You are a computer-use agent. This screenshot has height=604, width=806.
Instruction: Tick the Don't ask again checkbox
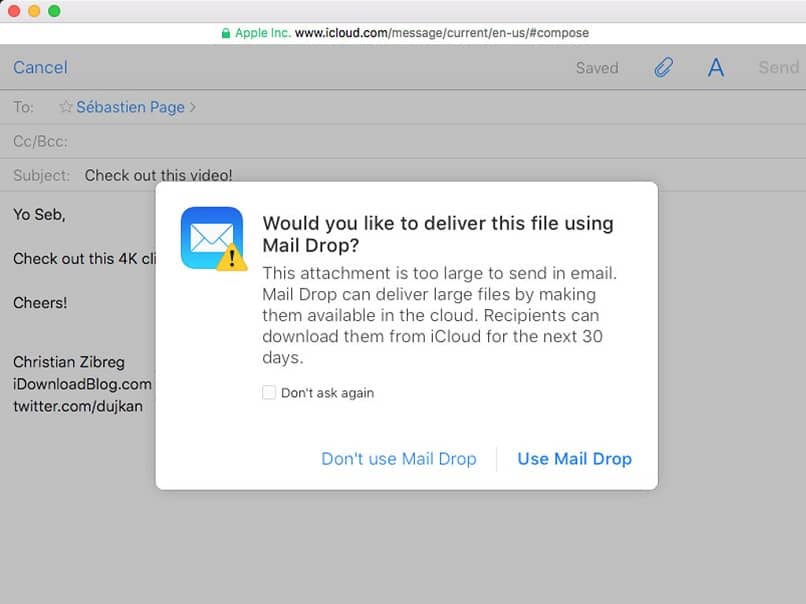(269, 393)
